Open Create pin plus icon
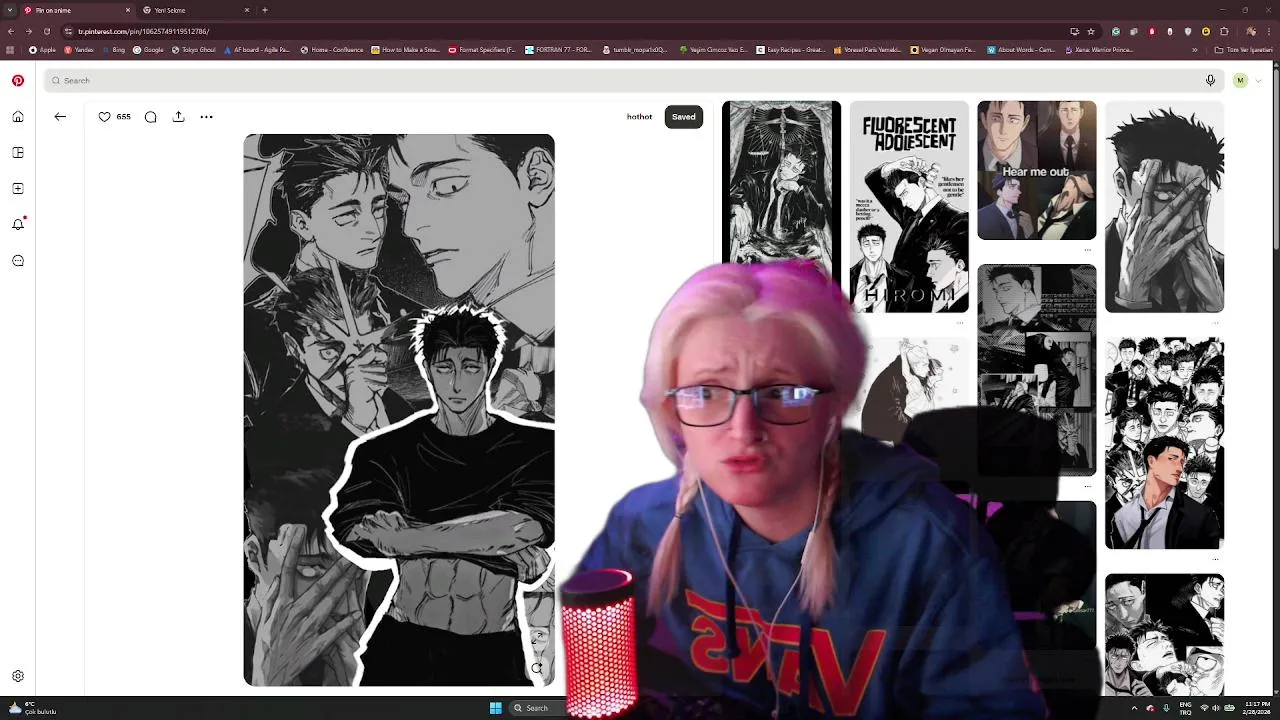Image resolution: width=1280 pixels, height=720 pixels. (x=18, y=189)
